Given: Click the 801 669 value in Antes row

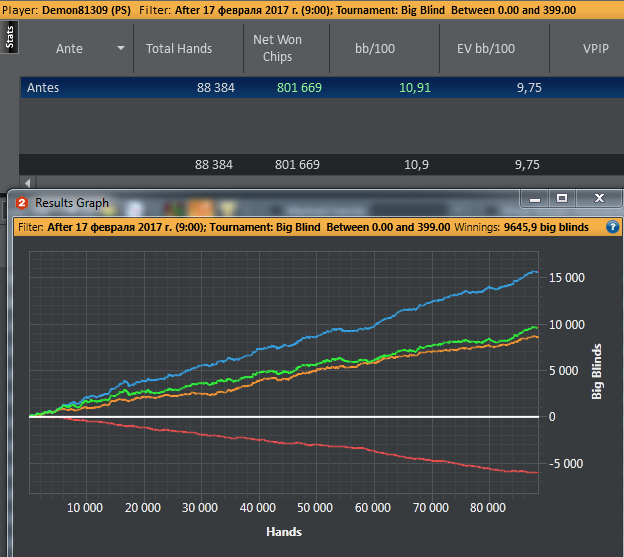Looking at the screenshot, I should [299, 88].
